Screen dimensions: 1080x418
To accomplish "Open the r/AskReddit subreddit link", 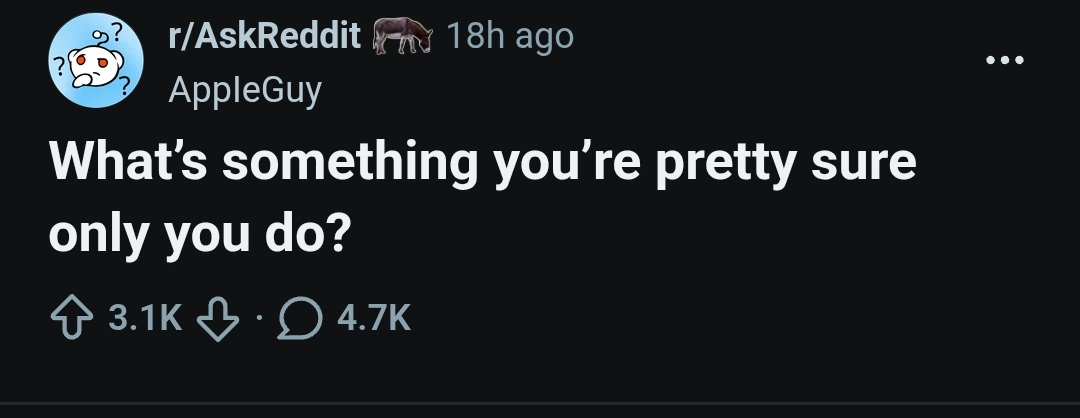I will (x=265, y=37).
